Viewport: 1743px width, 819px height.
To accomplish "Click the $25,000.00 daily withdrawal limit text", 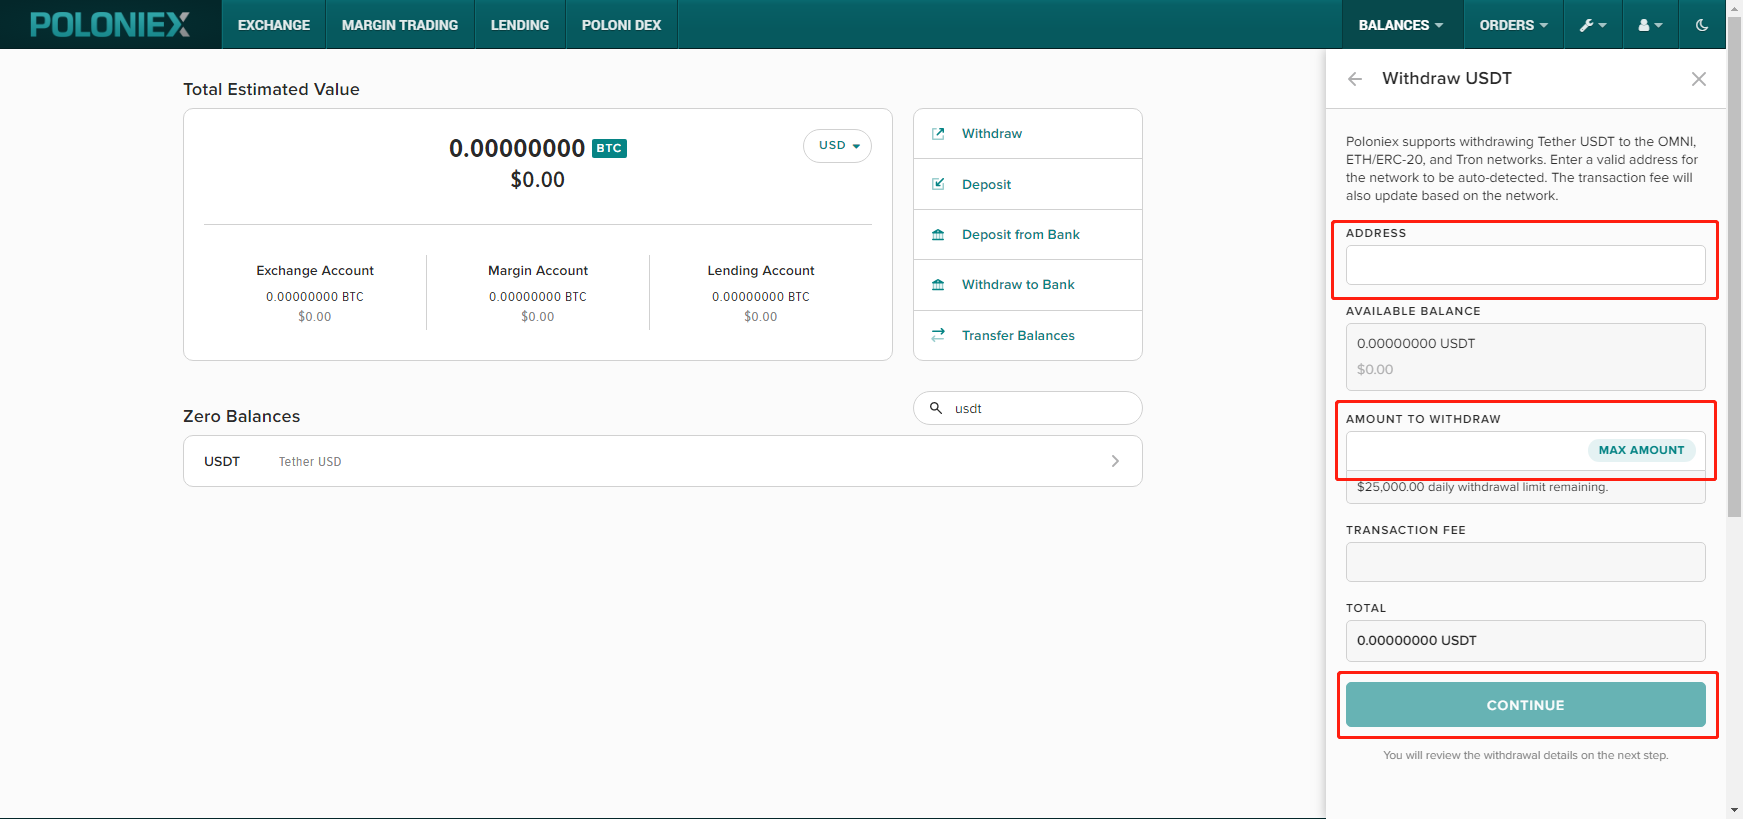I will [x=1482, y=487].
